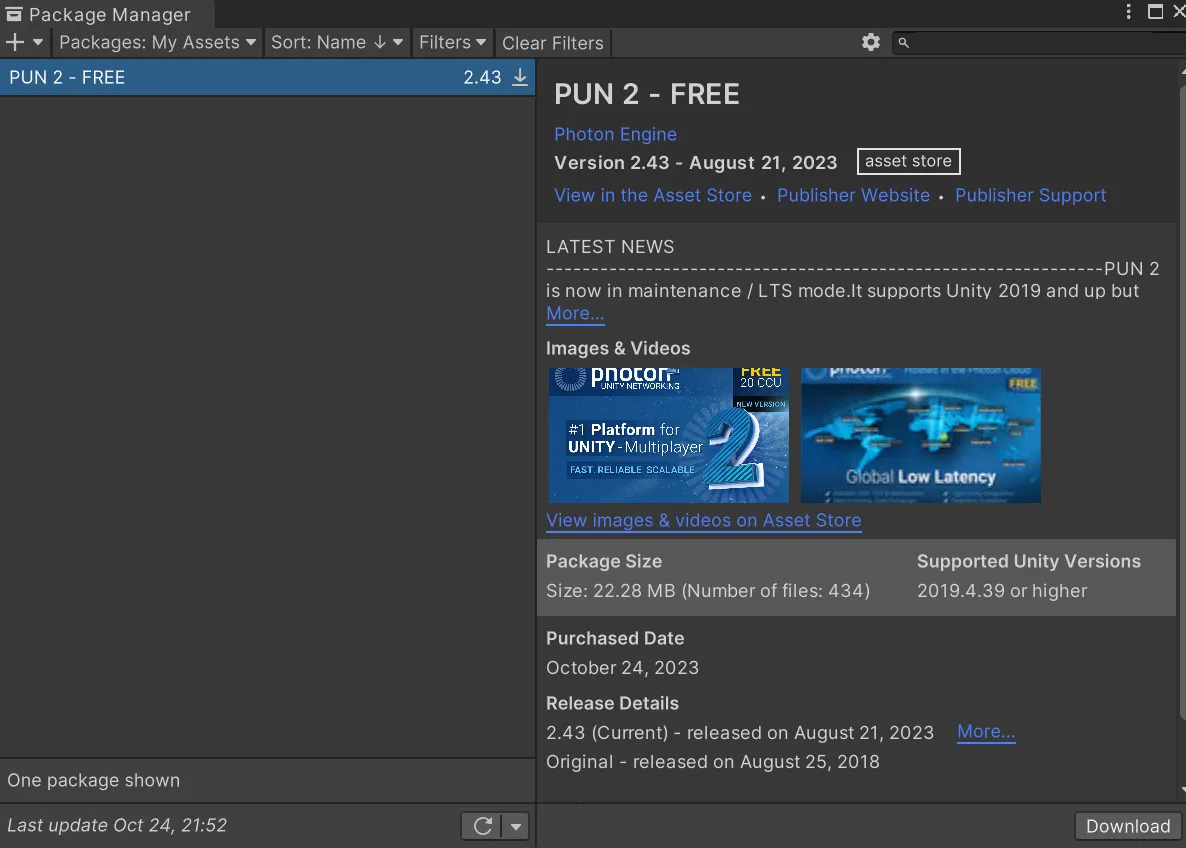Click the 'October 24, 2023' purchased date

(x=622, y=668)
